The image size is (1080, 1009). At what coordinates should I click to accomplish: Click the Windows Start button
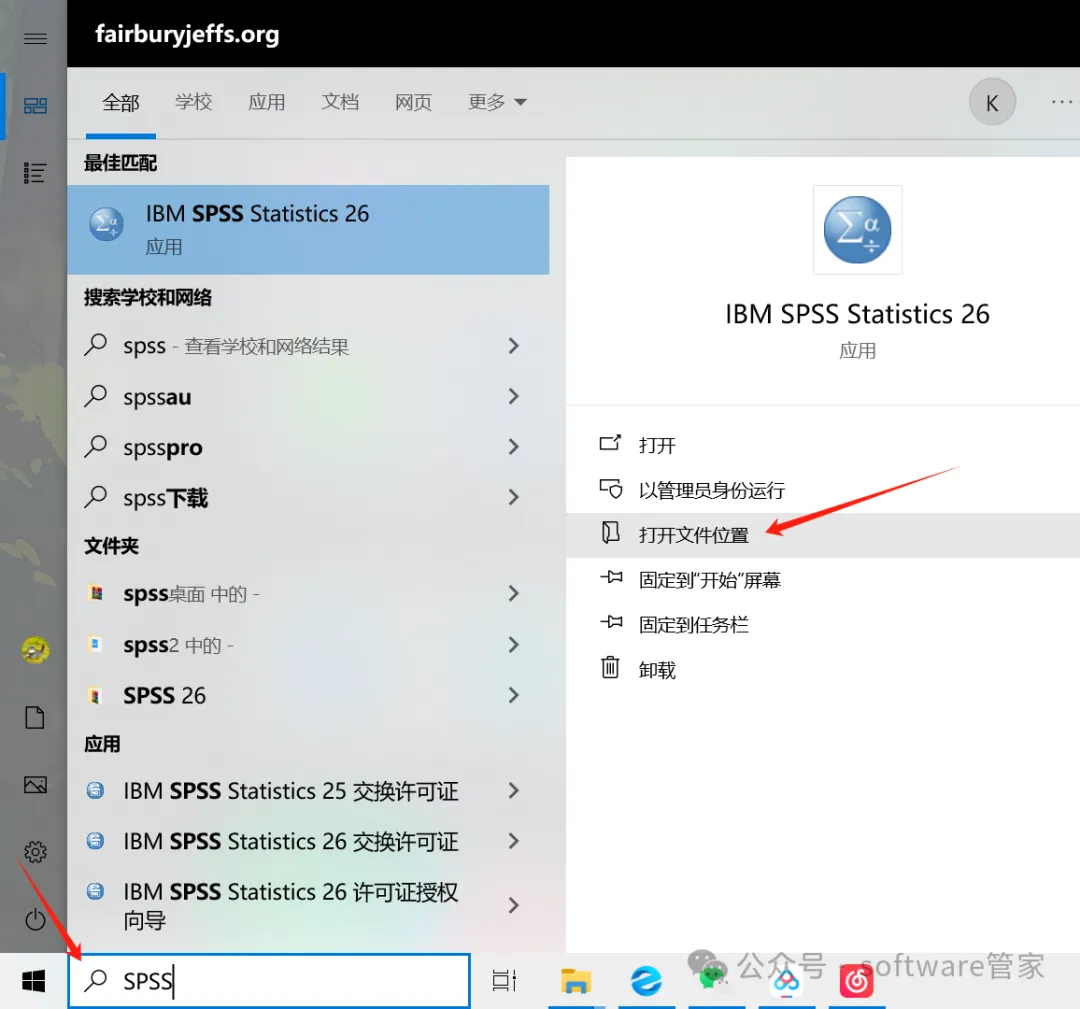tap(34, 981)
